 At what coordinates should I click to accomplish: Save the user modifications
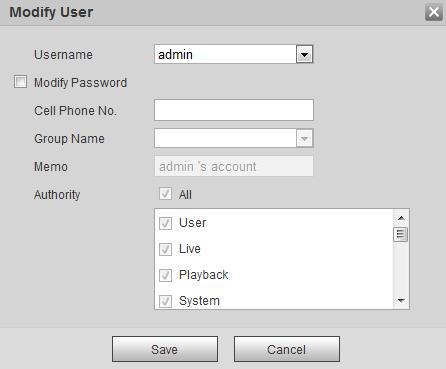coord(165,349)
